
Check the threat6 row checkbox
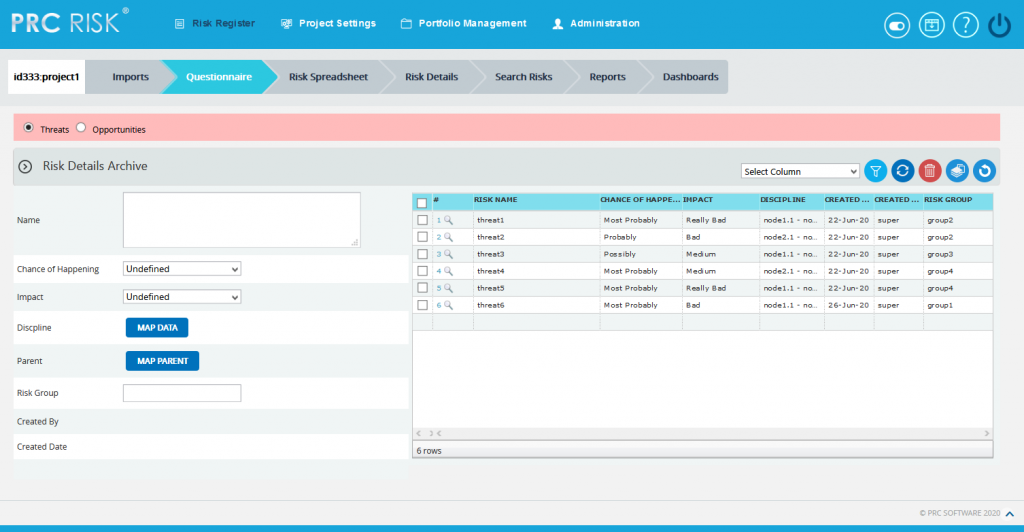pyautogui.click(x=423, y=305)
